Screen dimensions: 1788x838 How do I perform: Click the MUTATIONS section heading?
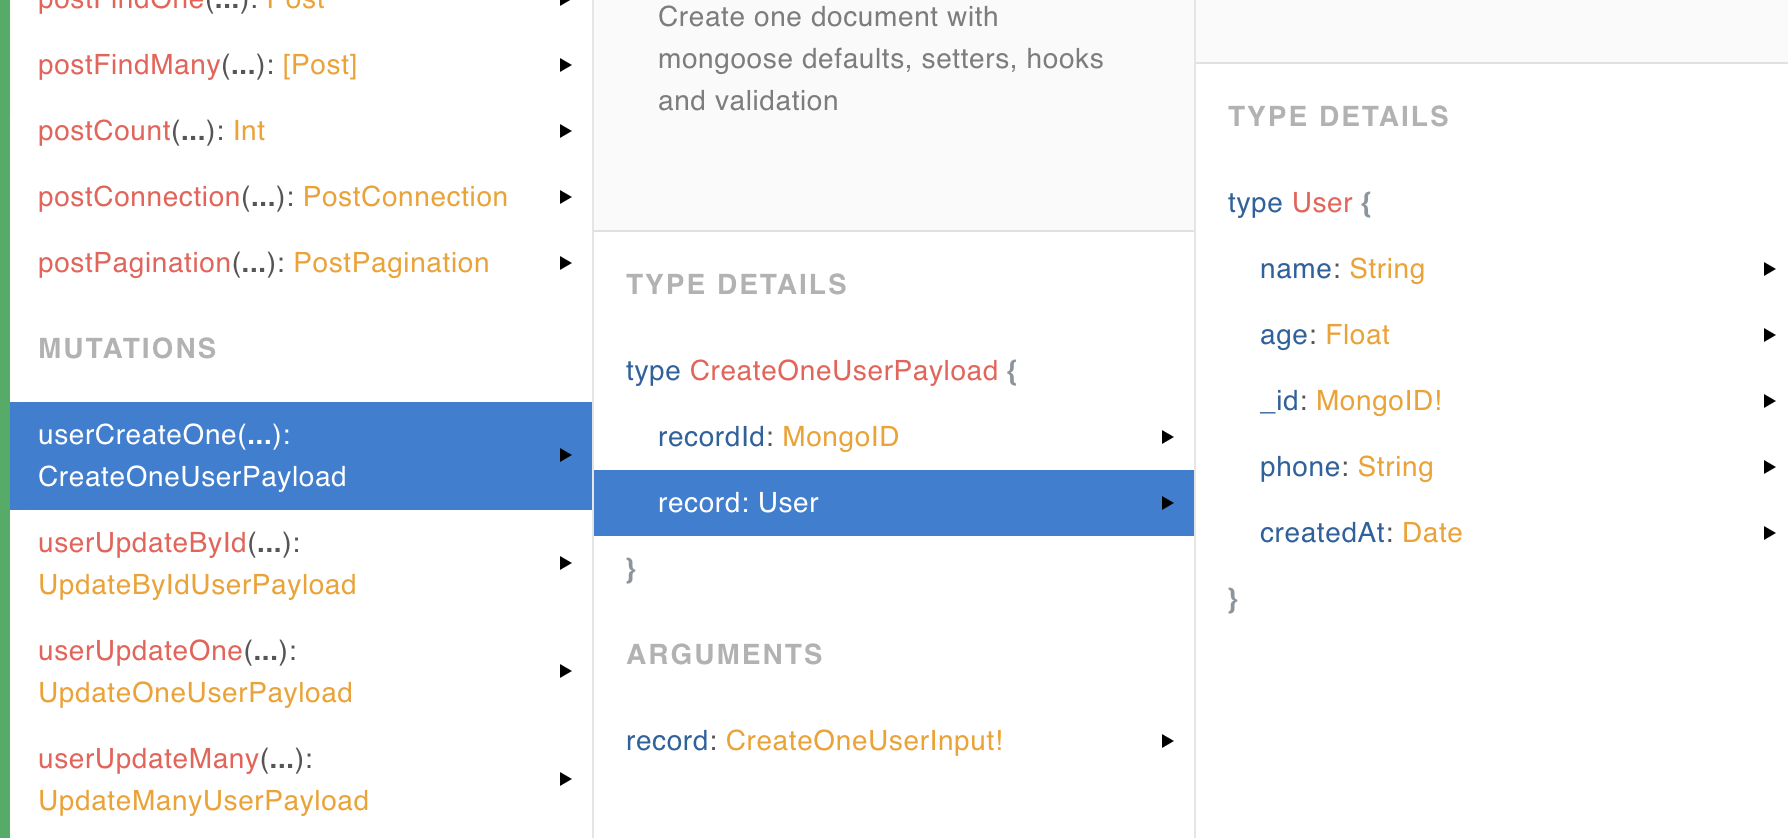coord(127,349)
